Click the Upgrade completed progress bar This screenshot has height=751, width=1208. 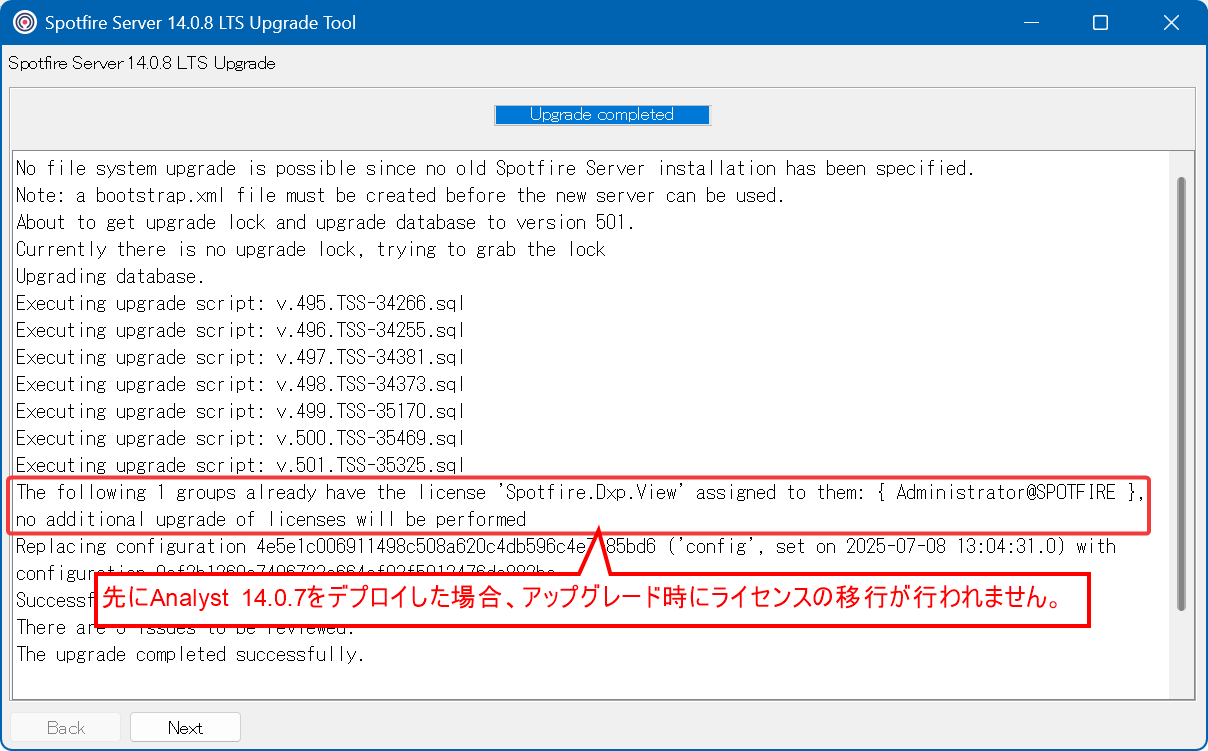click(x=602, y=115)
